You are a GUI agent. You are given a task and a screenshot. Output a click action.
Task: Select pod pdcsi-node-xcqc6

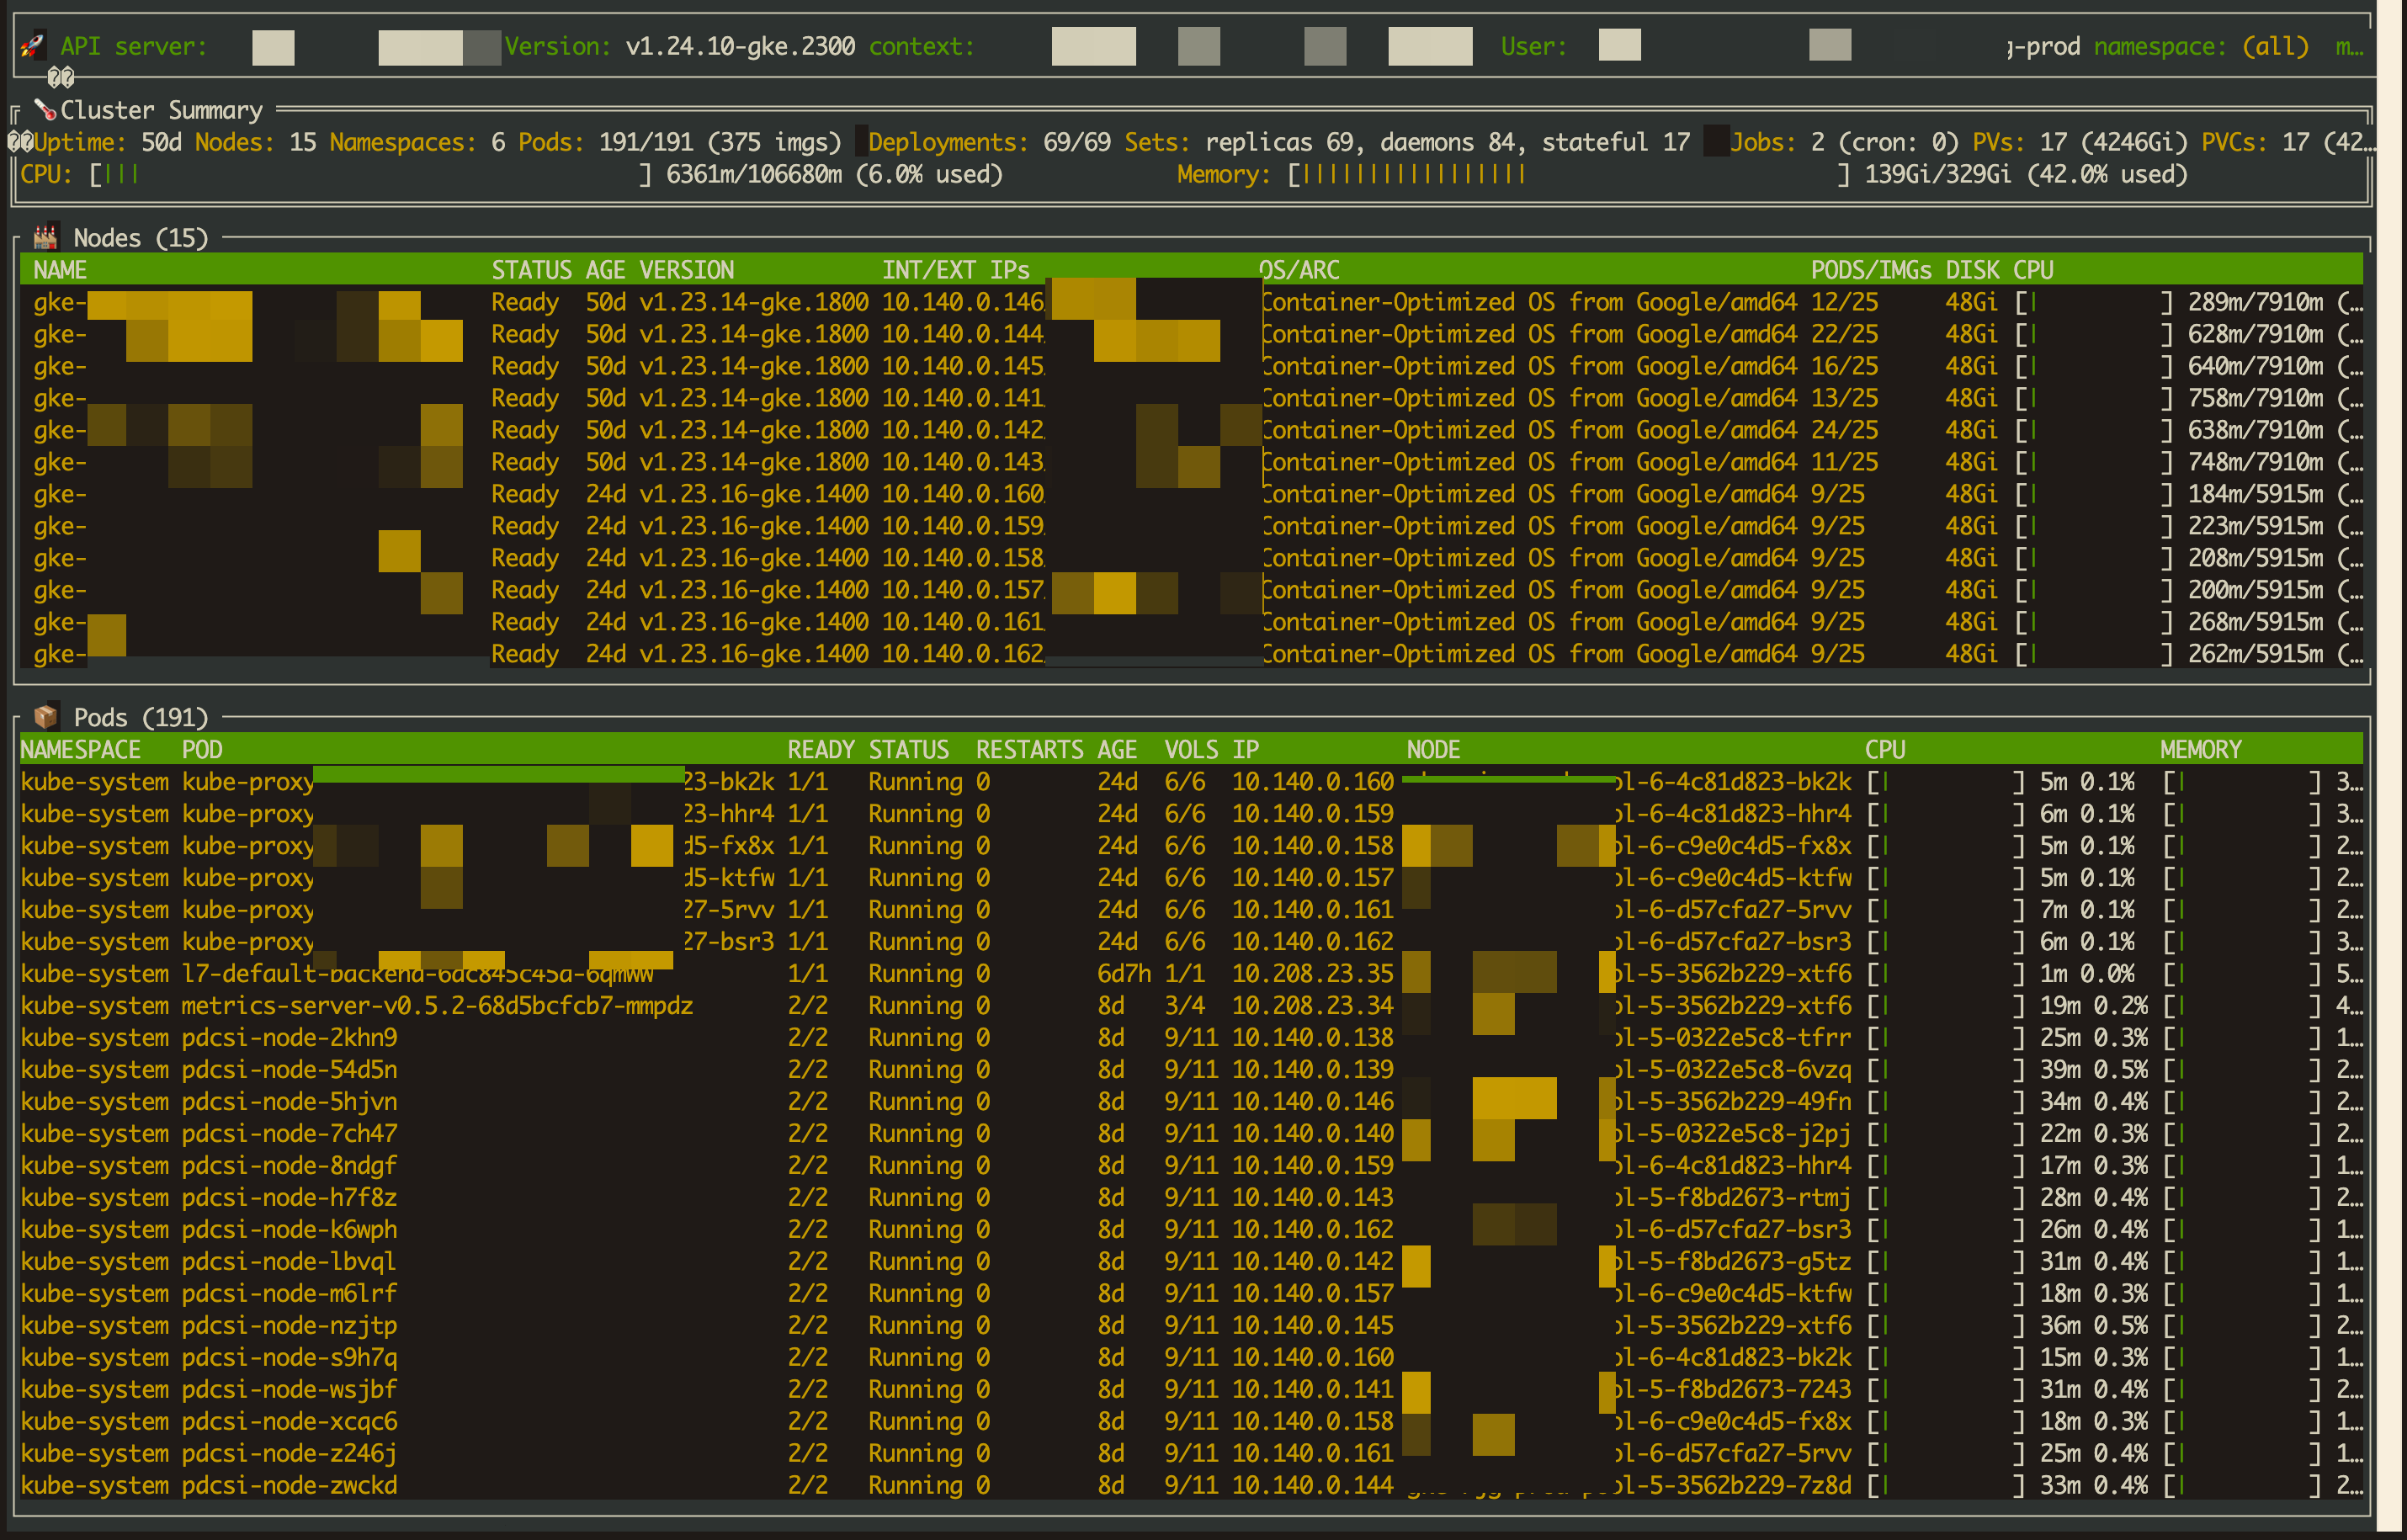coord(289,1421)
